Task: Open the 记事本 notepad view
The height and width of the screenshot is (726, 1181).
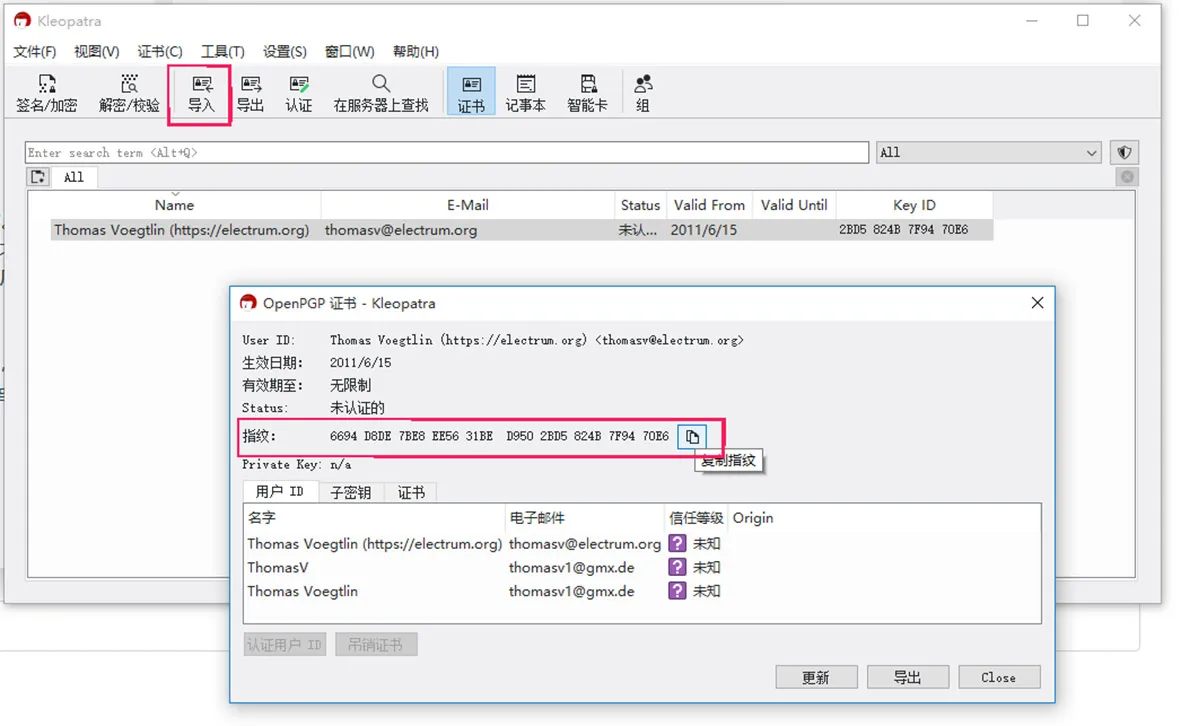Action: pyautogui.click(x=526, y=93)
